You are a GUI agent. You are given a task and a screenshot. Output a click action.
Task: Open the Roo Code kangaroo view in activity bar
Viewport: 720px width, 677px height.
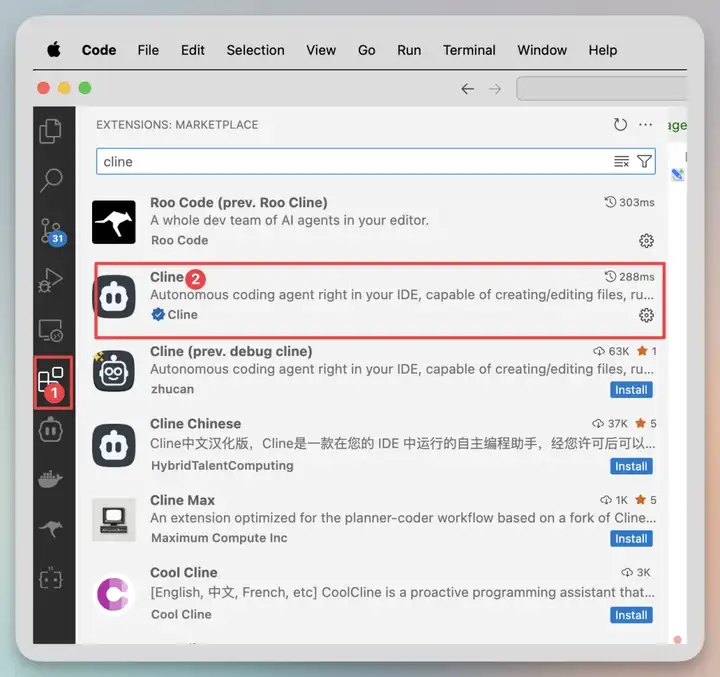51,529
